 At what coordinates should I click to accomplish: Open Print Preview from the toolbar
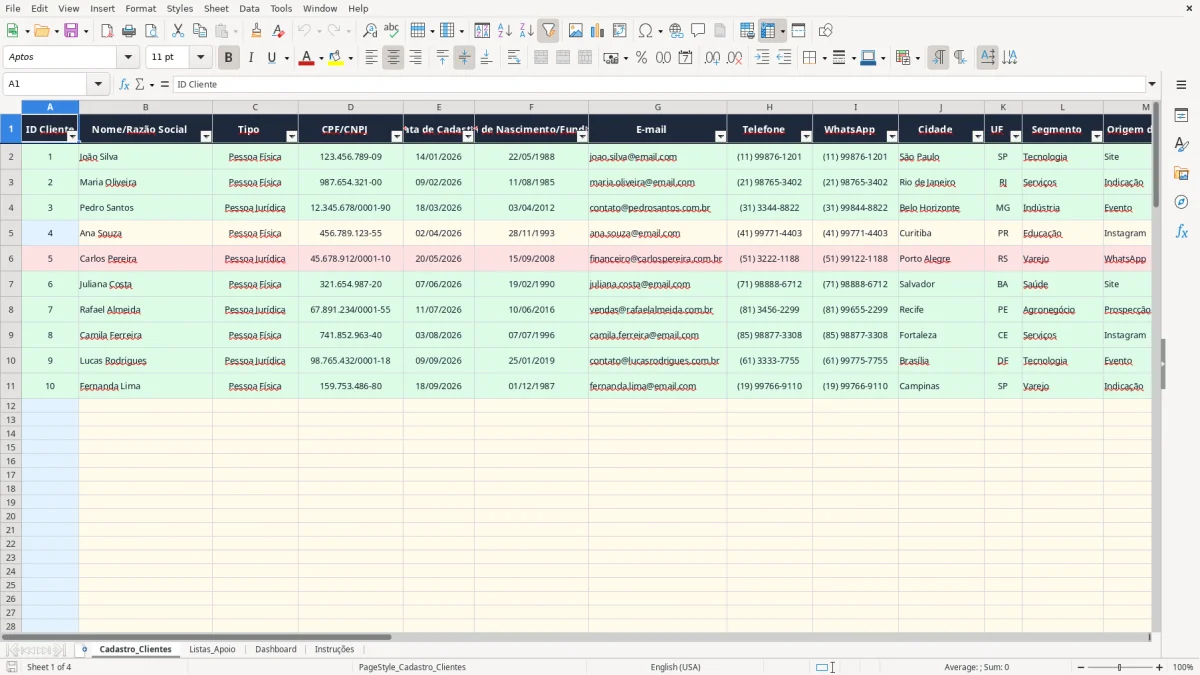coord(151,31)
